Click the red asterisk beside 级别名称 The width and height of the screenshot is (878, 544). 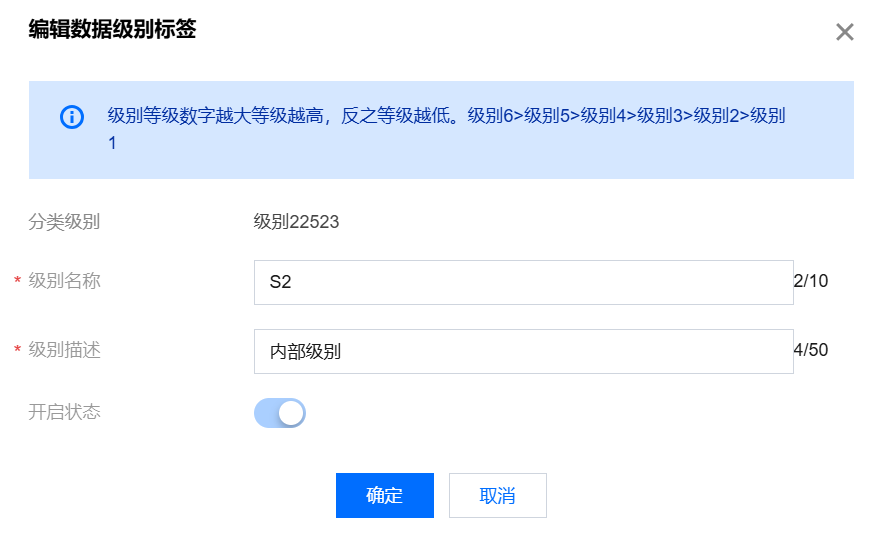(17, 280)
